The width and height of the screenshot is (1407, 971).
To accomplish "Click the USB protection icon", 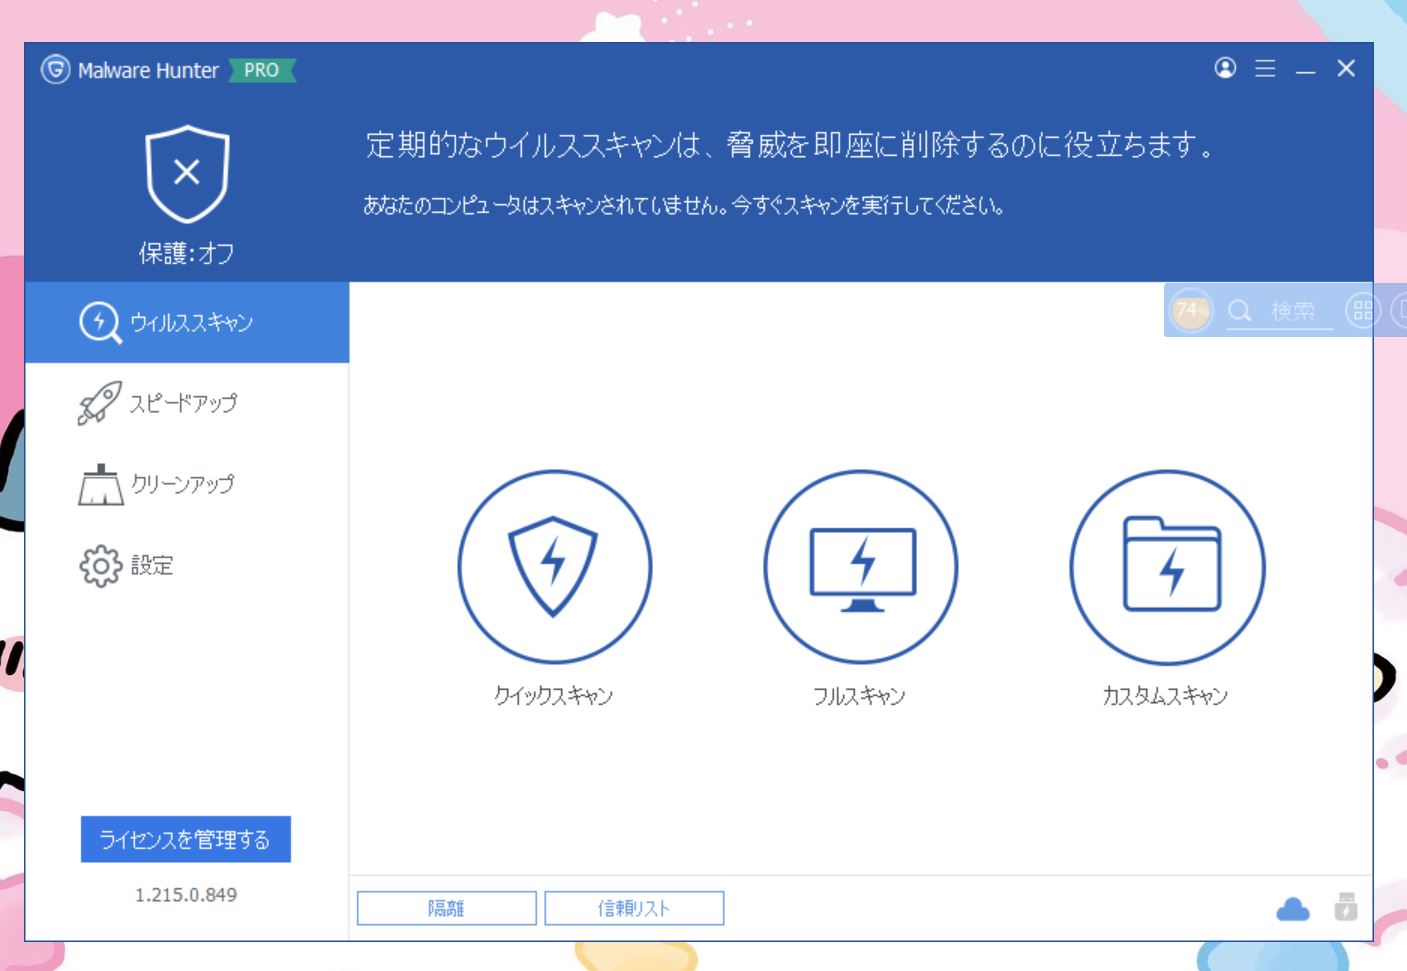I will click(x=1346, y=907).
